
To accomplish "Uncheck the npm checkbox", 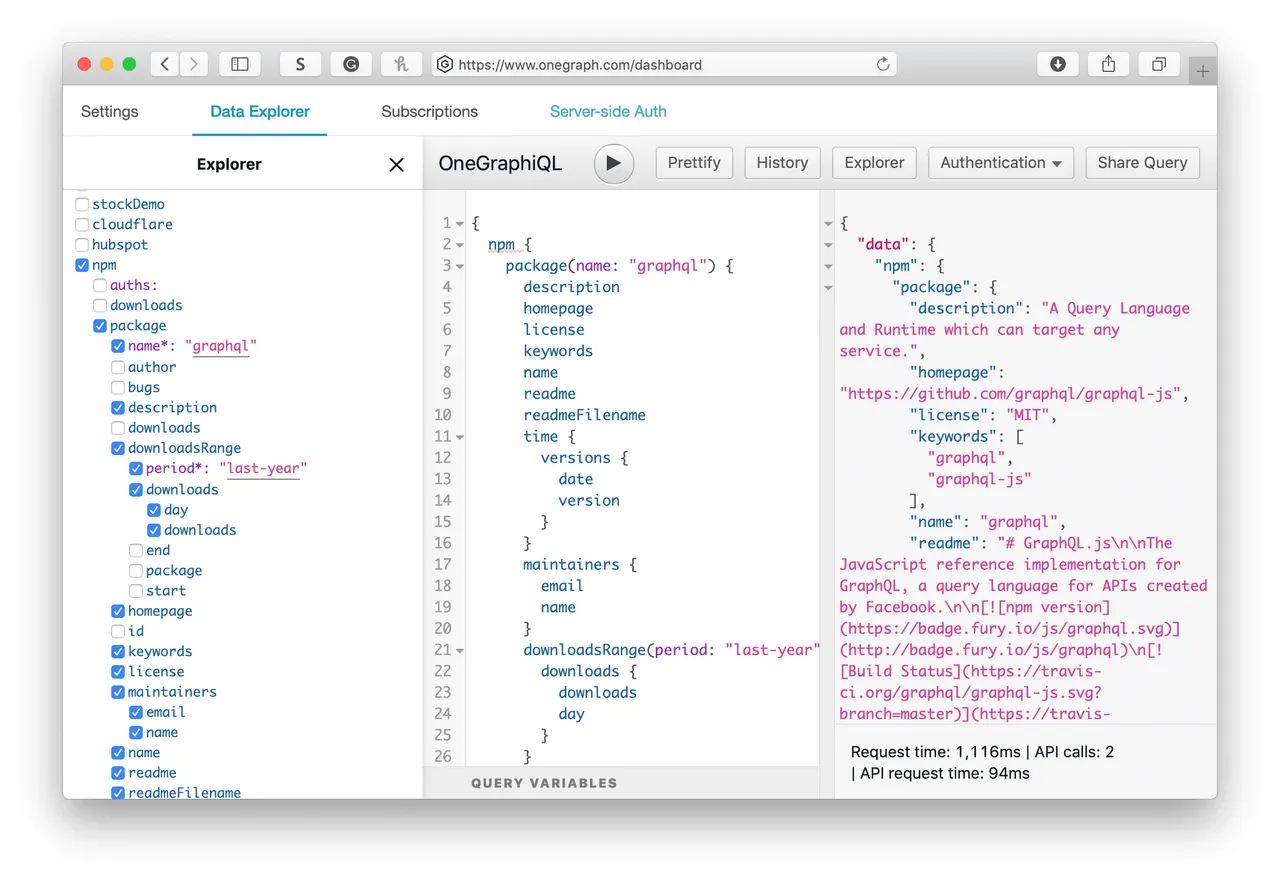I will coord(82,265).
